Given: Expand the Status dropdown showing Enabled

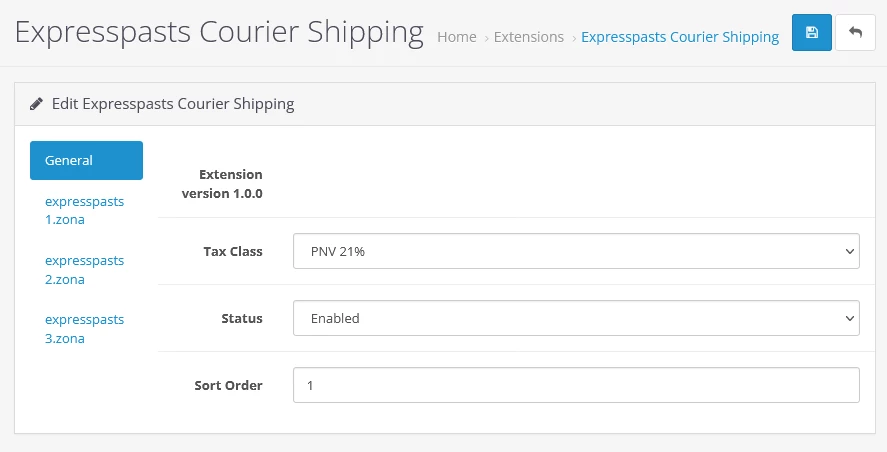Looking at the screenshot, I should (576, 318).
